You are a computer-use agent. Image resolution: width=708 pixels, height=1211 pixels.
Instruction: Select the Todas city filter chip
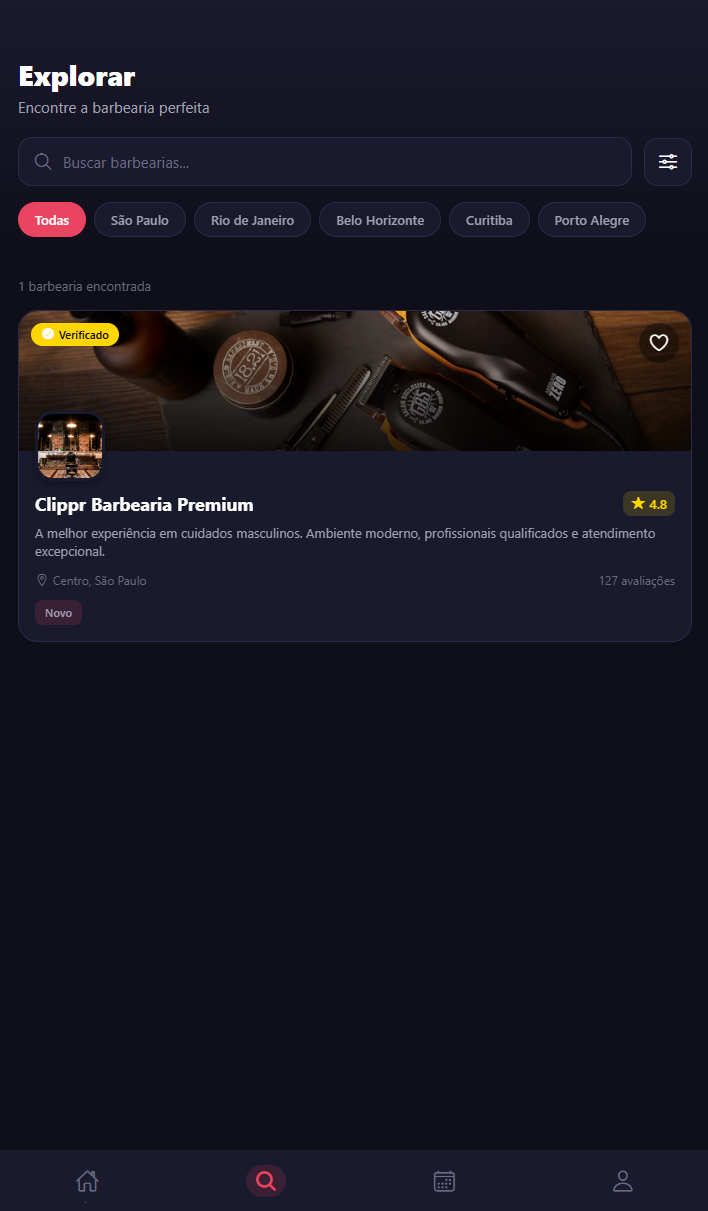click(x=52, y=220)
